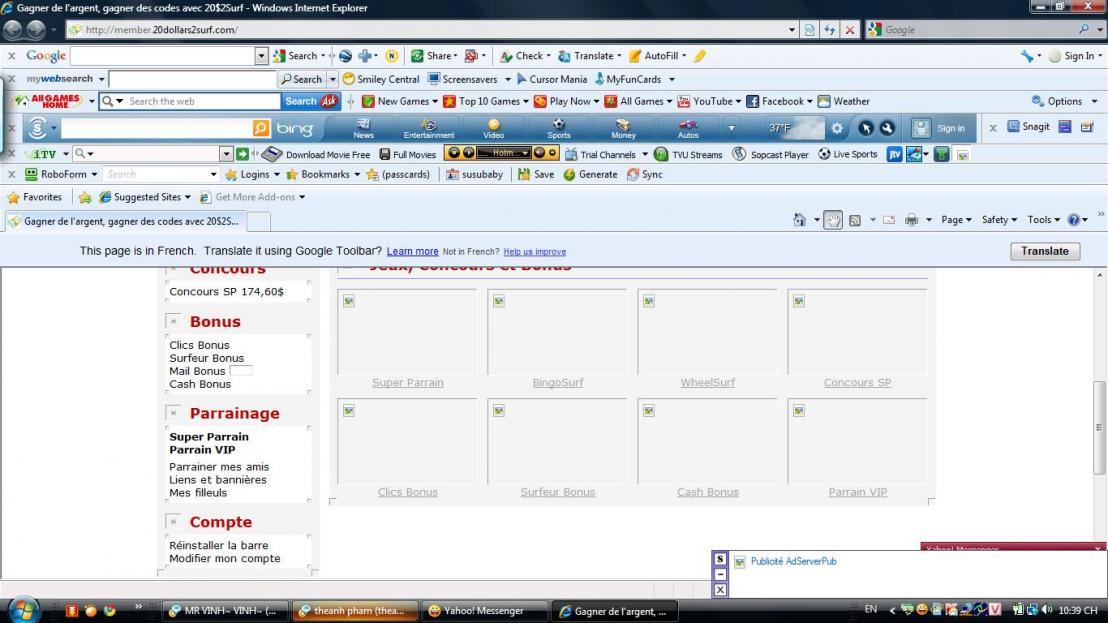Screen dimensions: 1108x623
Task: Click Parrainer mes amis in sidebar
Action: click(219, 467)
